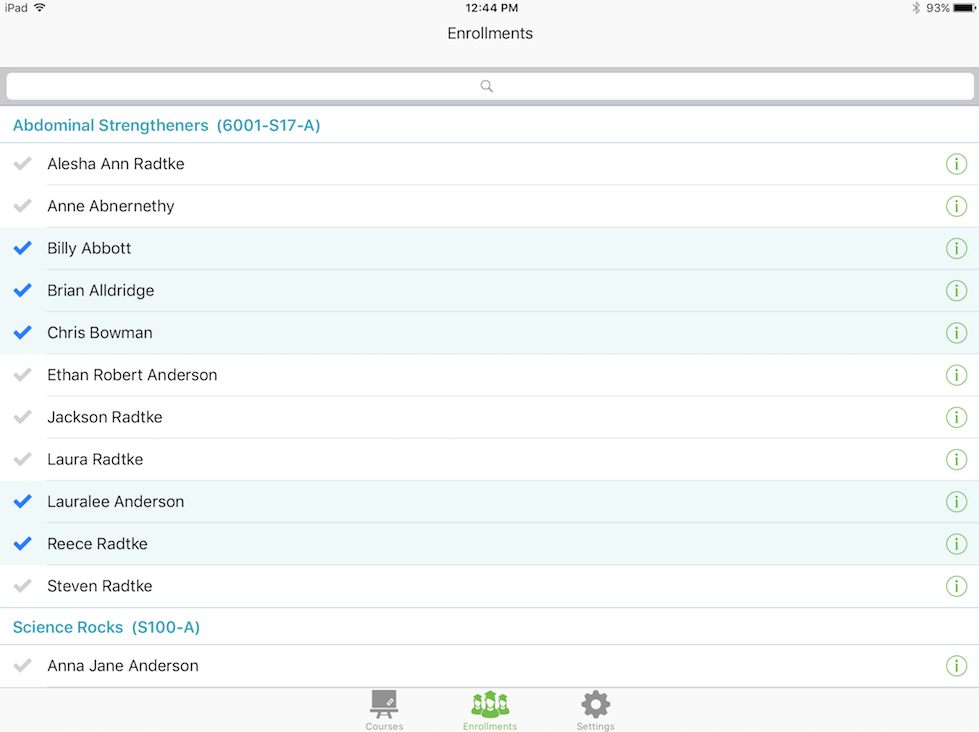Screen dimensions: 979x732
Task: Mark Ethan Robert Anderson checkmark
Action: pyautogui.click(x=22, y=375)
